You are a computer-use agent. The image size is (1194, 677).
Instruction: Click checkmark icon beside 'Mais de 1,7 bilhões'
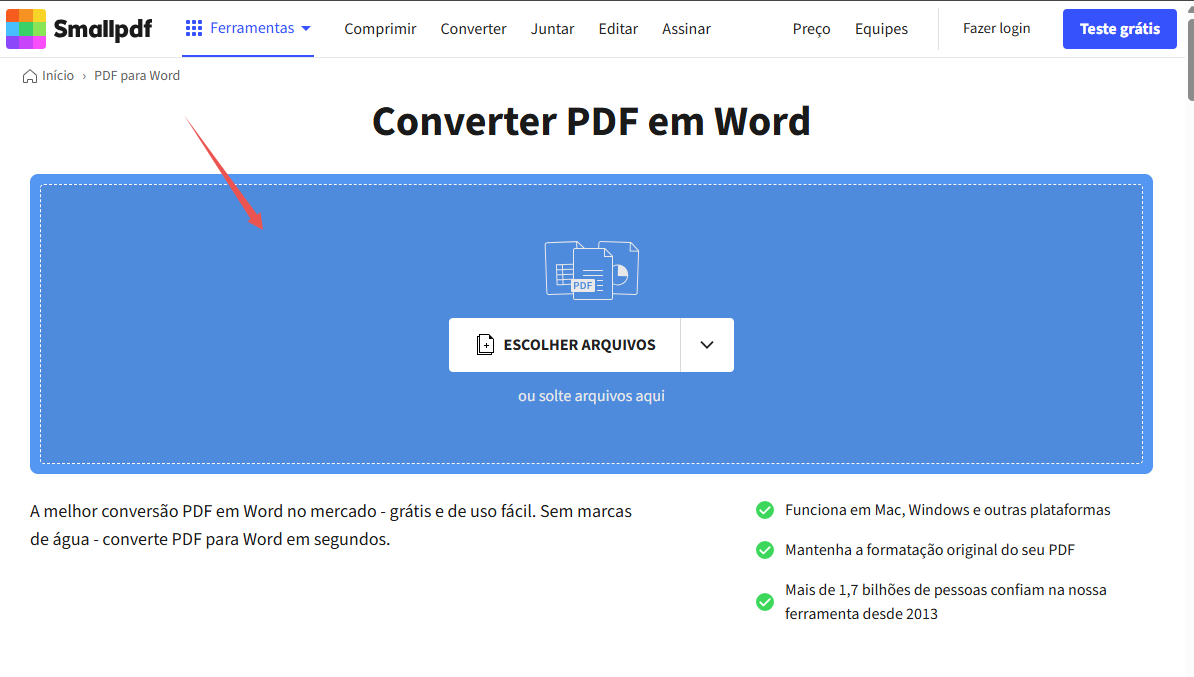pyautogui.click(x=765, y=602)
